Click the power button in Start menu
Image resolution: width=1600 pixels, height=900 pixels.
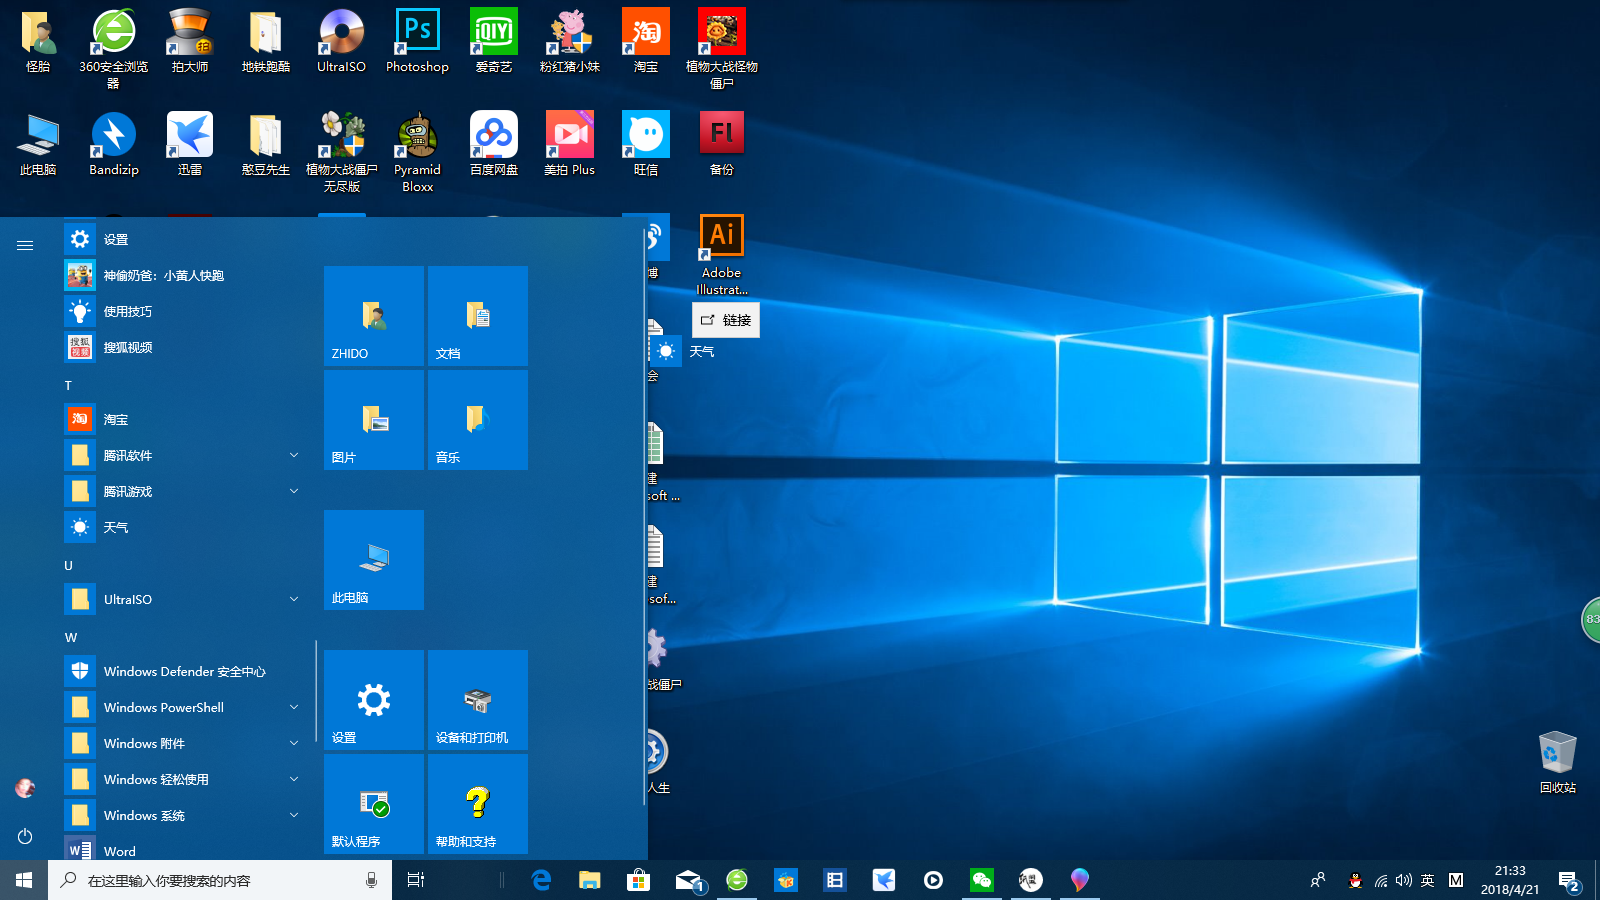tap(25, 836)
